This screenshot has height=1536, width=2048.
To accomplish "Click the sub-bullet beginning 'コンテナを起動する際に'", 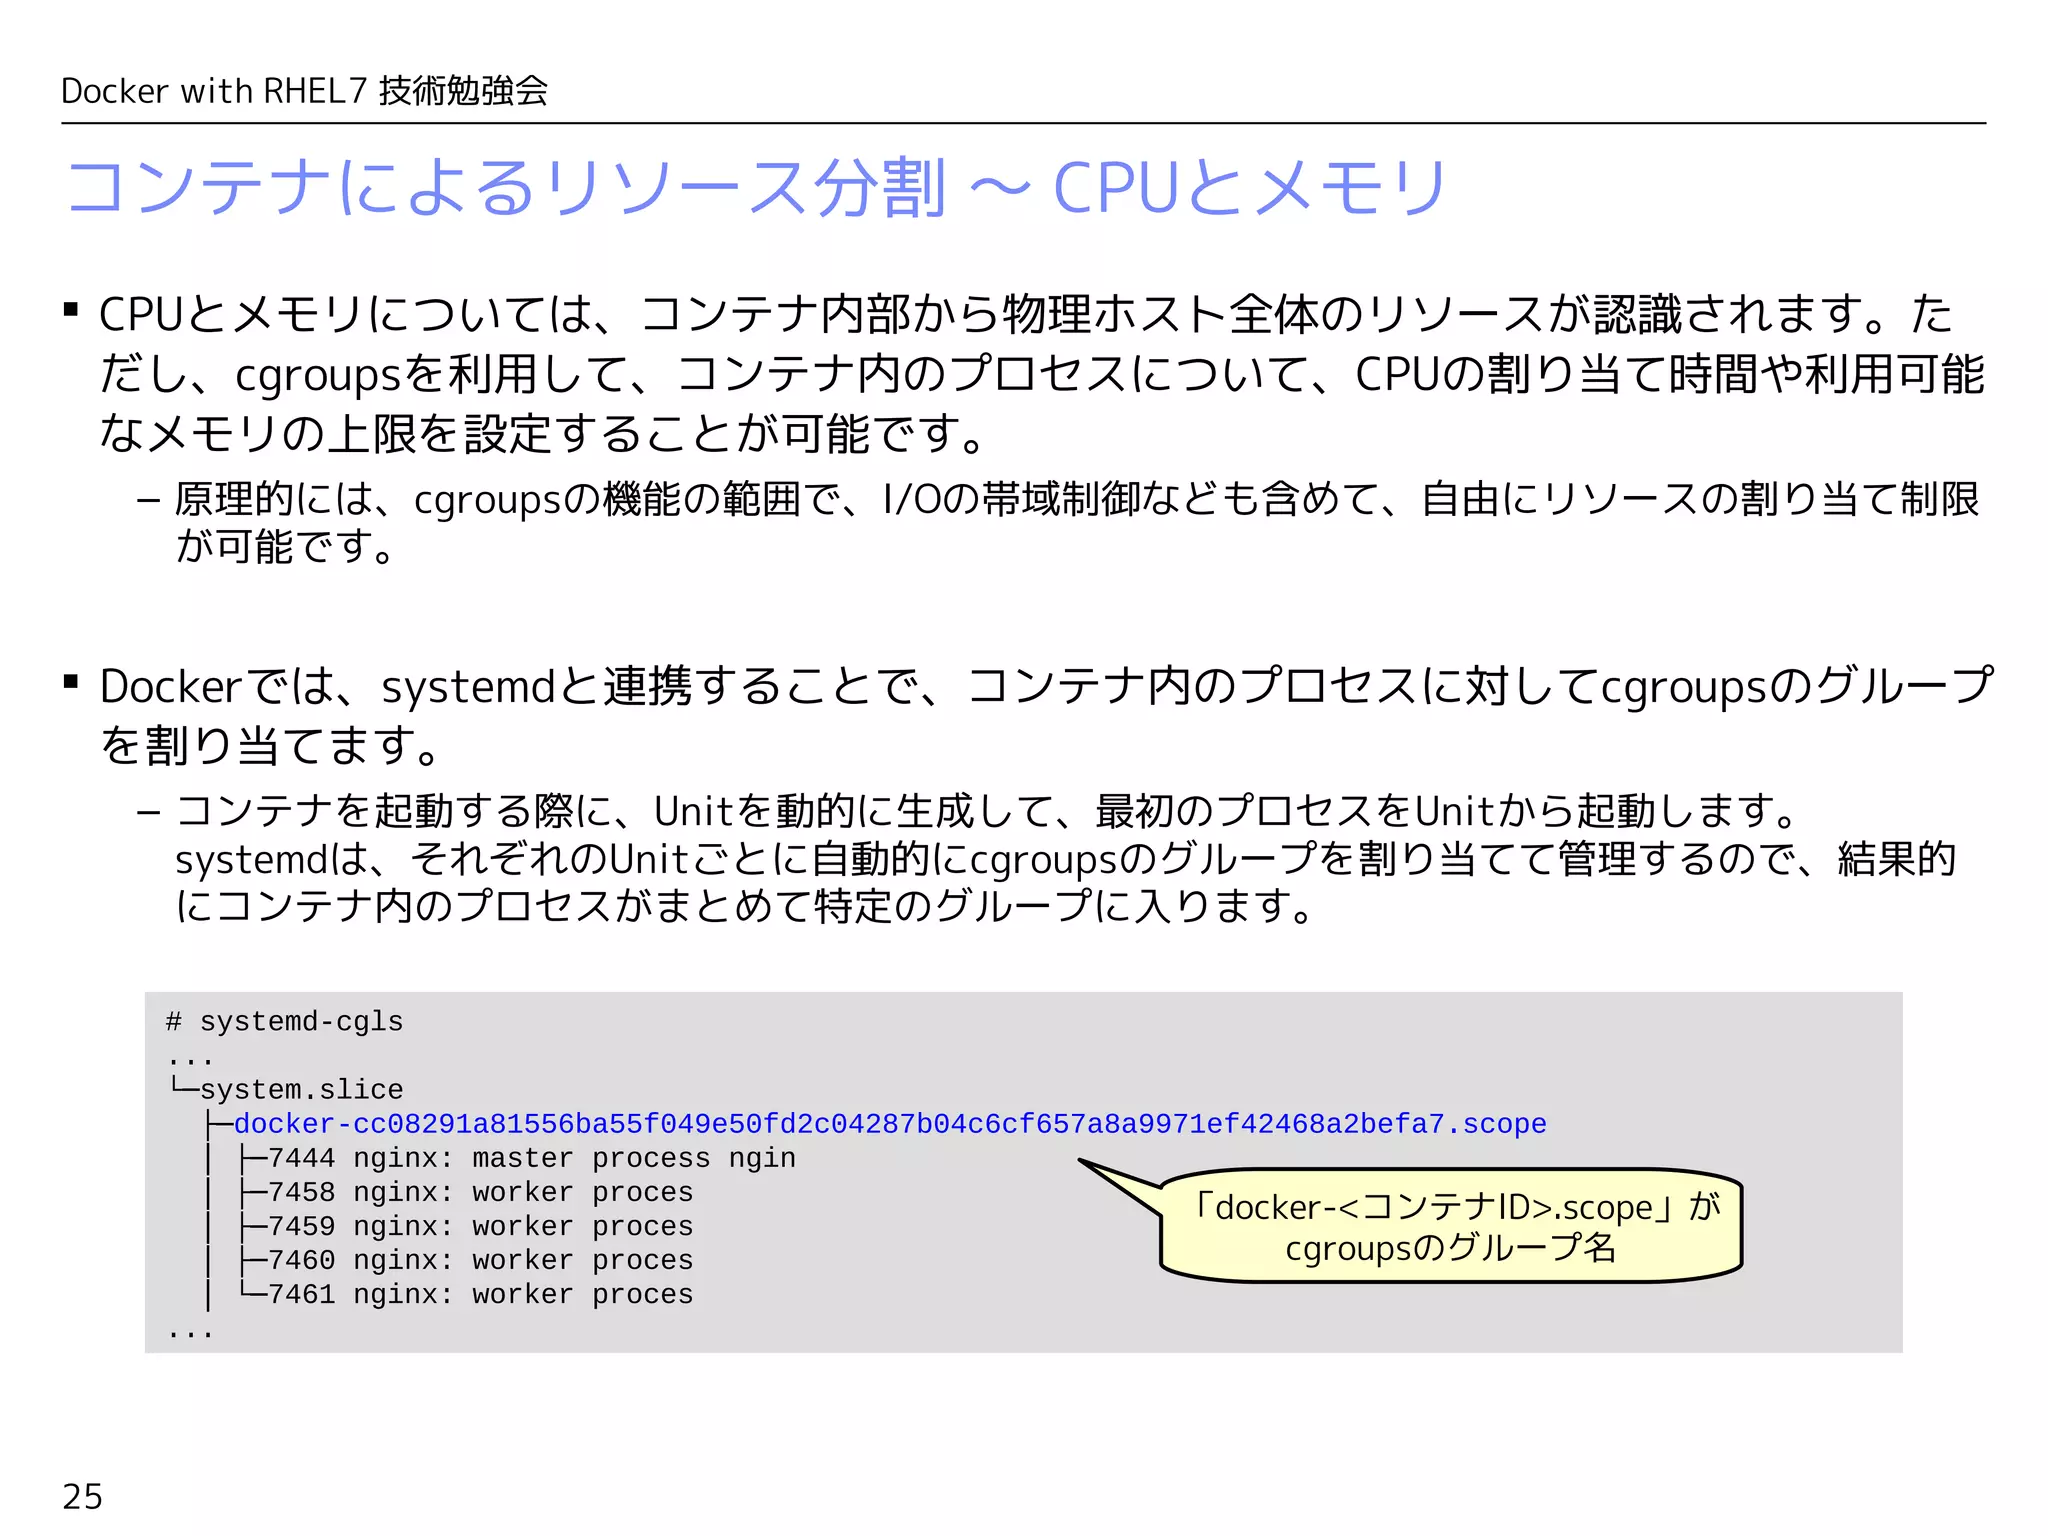I will tap(1046, 858).
